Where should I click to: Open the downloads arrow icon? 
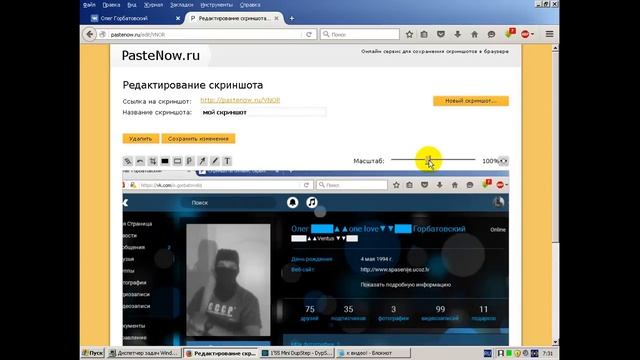458,35
